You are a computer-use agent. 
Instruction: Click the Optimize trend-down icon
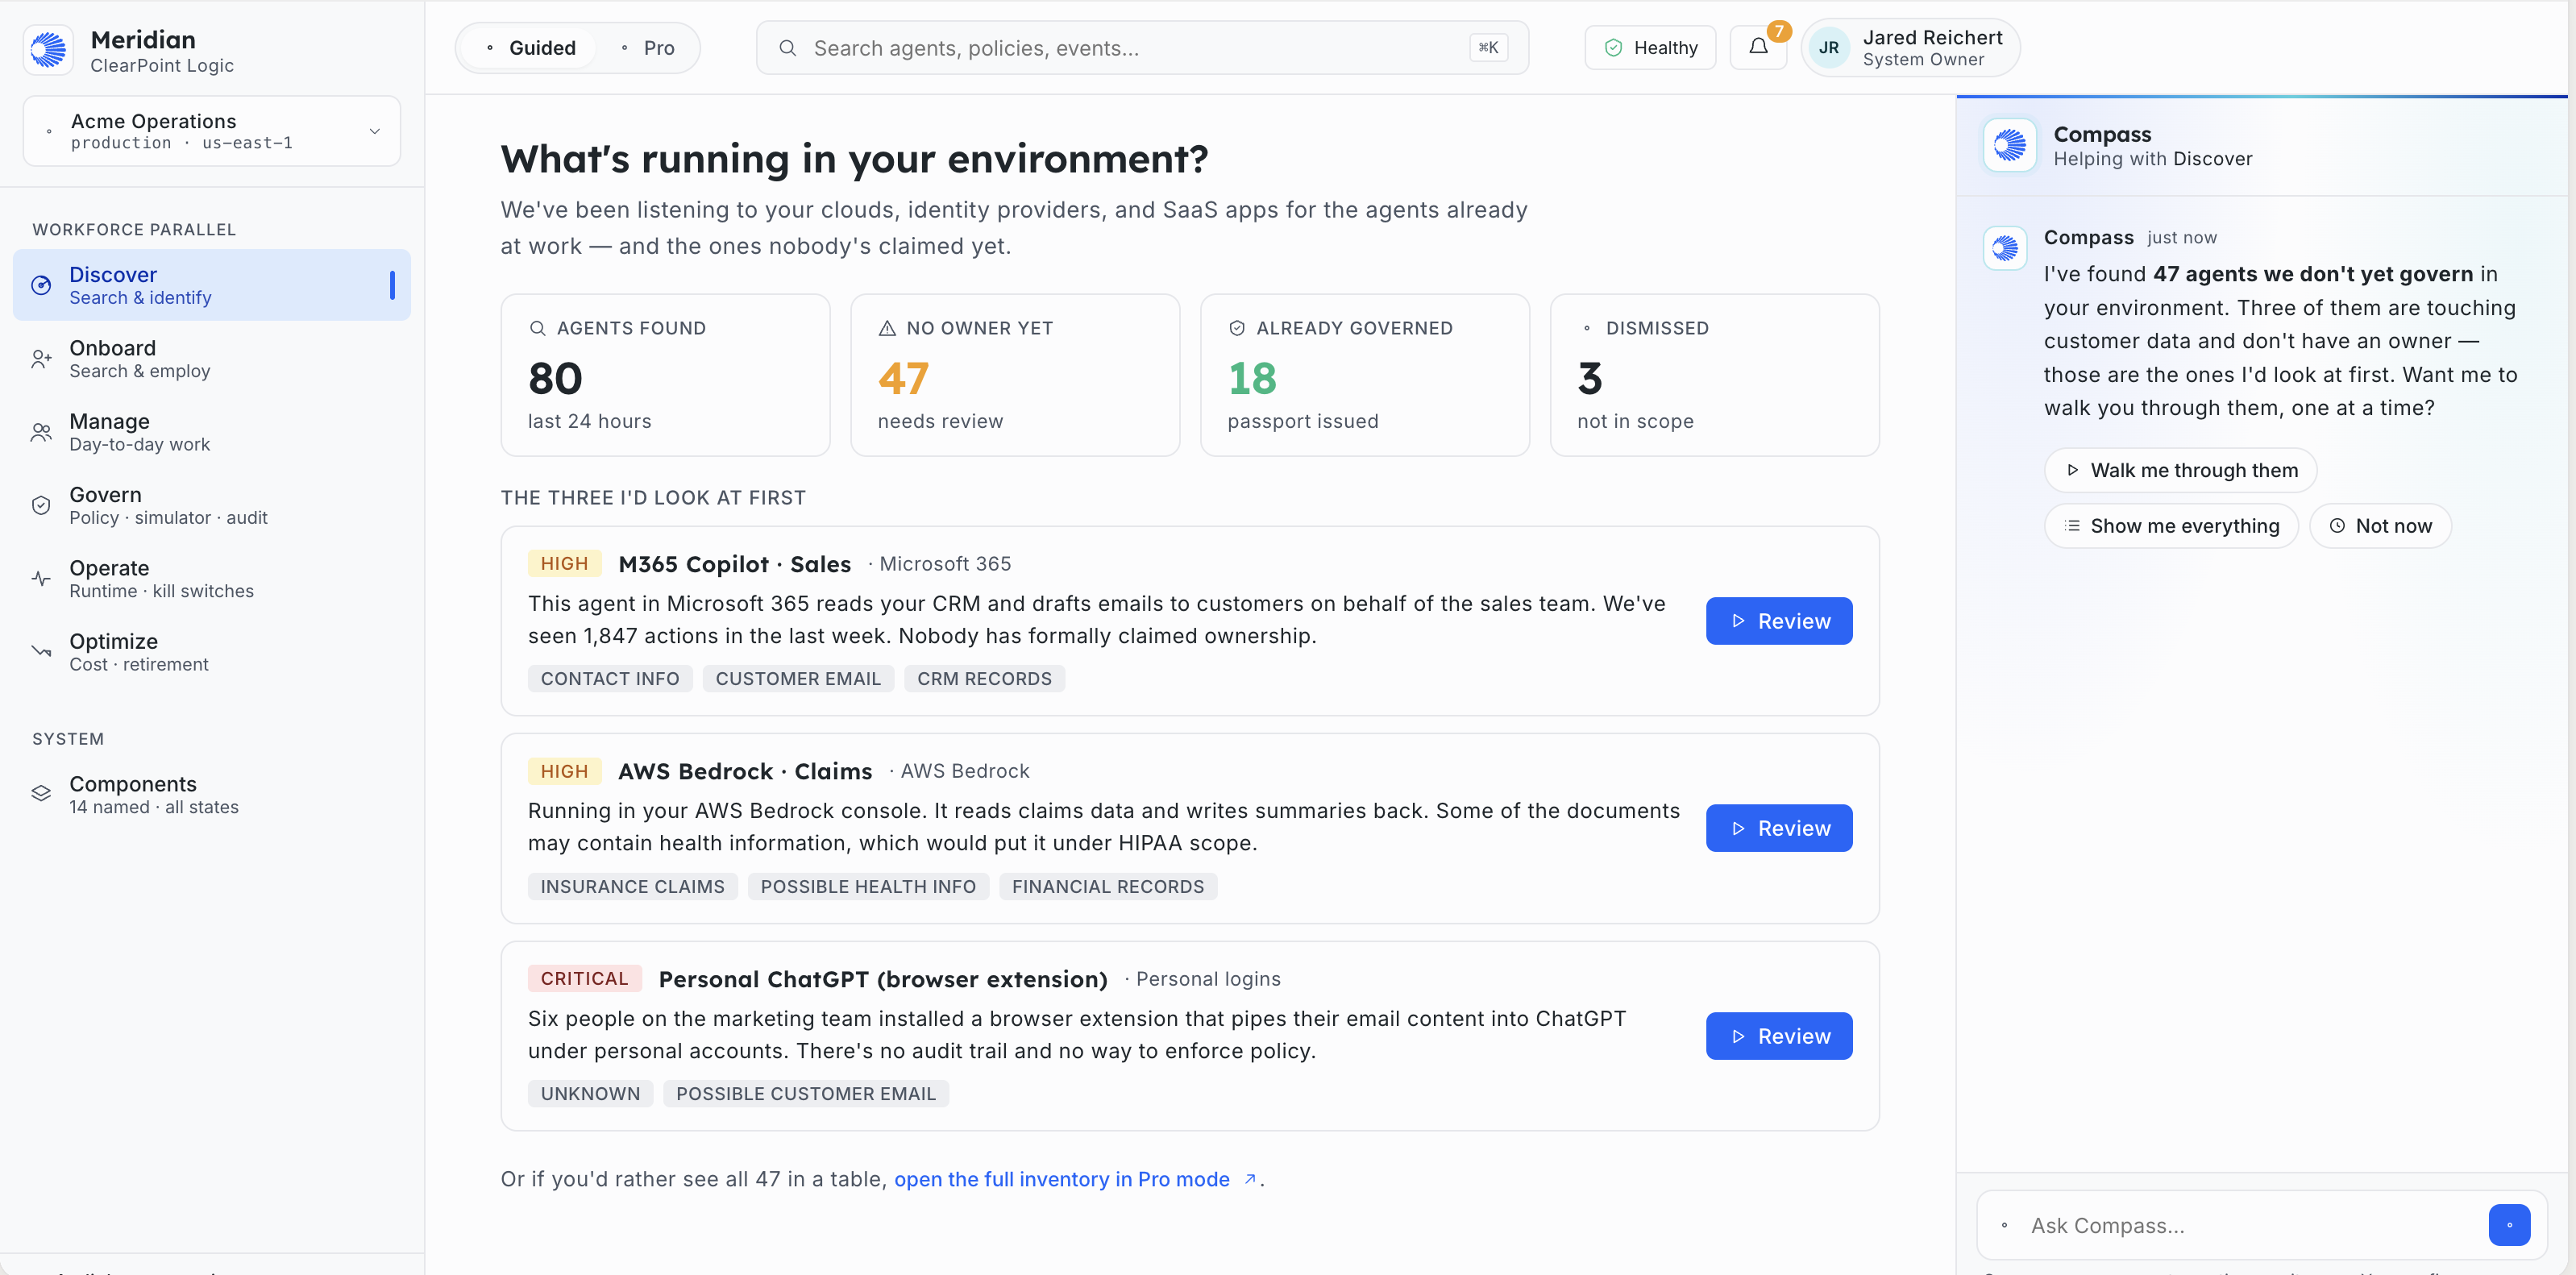point(41,652)
